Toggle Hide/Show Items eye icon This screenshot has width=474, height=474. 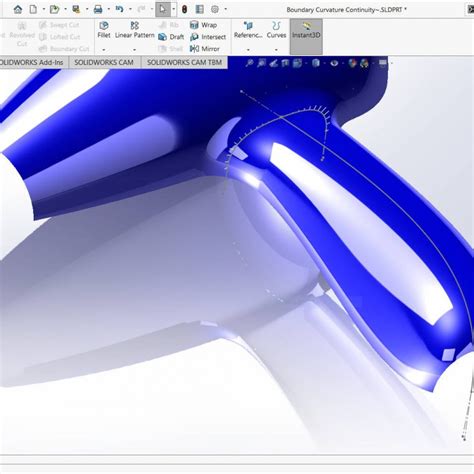click(334, 63)
